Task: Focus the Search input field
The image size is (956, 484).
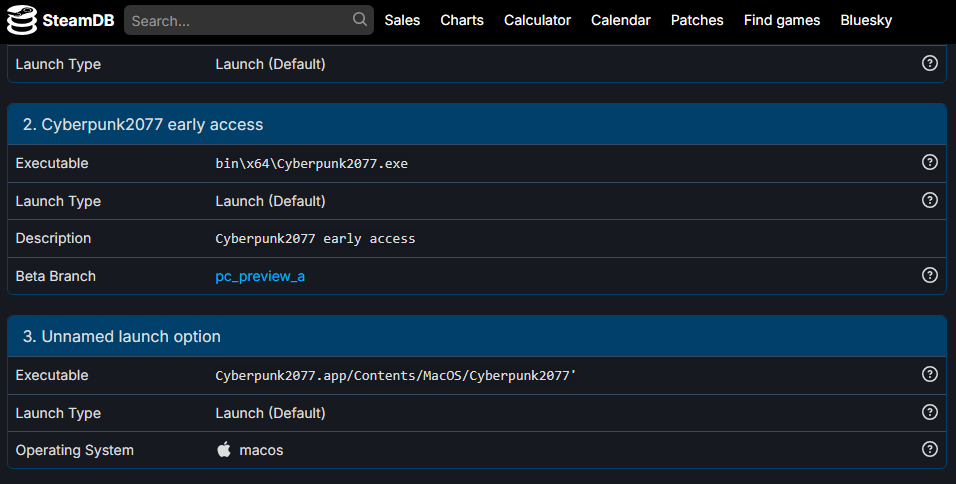Action: (240, 20)
